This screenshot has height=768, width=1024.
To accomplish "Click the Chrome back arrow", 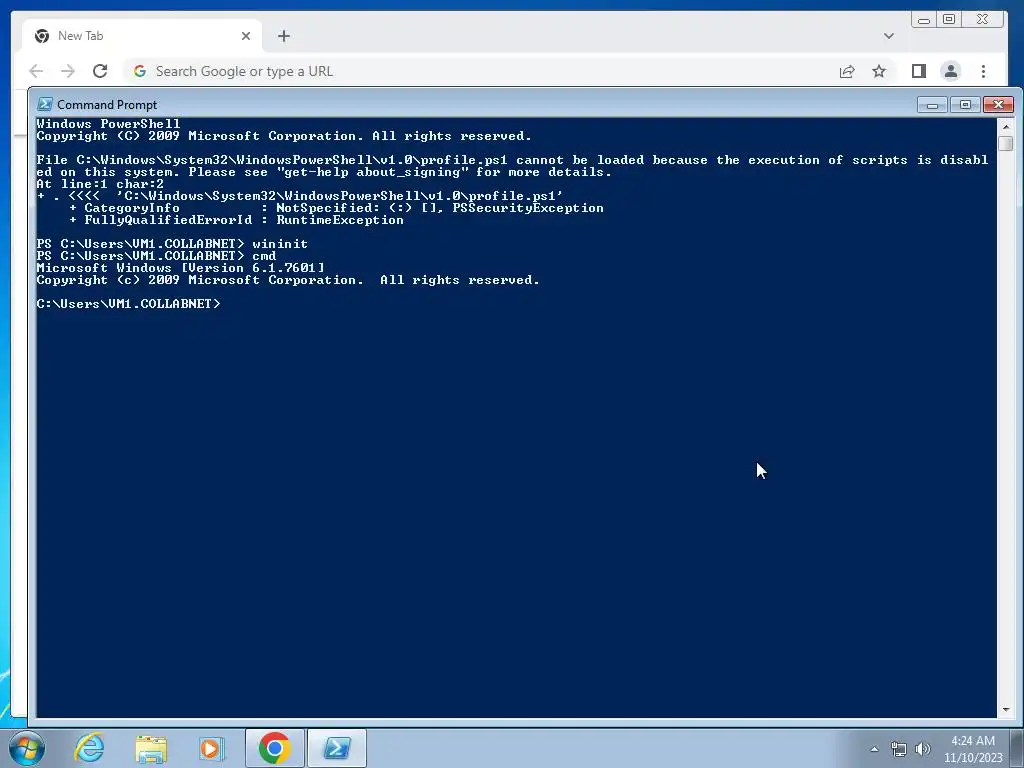I will 36,71.
